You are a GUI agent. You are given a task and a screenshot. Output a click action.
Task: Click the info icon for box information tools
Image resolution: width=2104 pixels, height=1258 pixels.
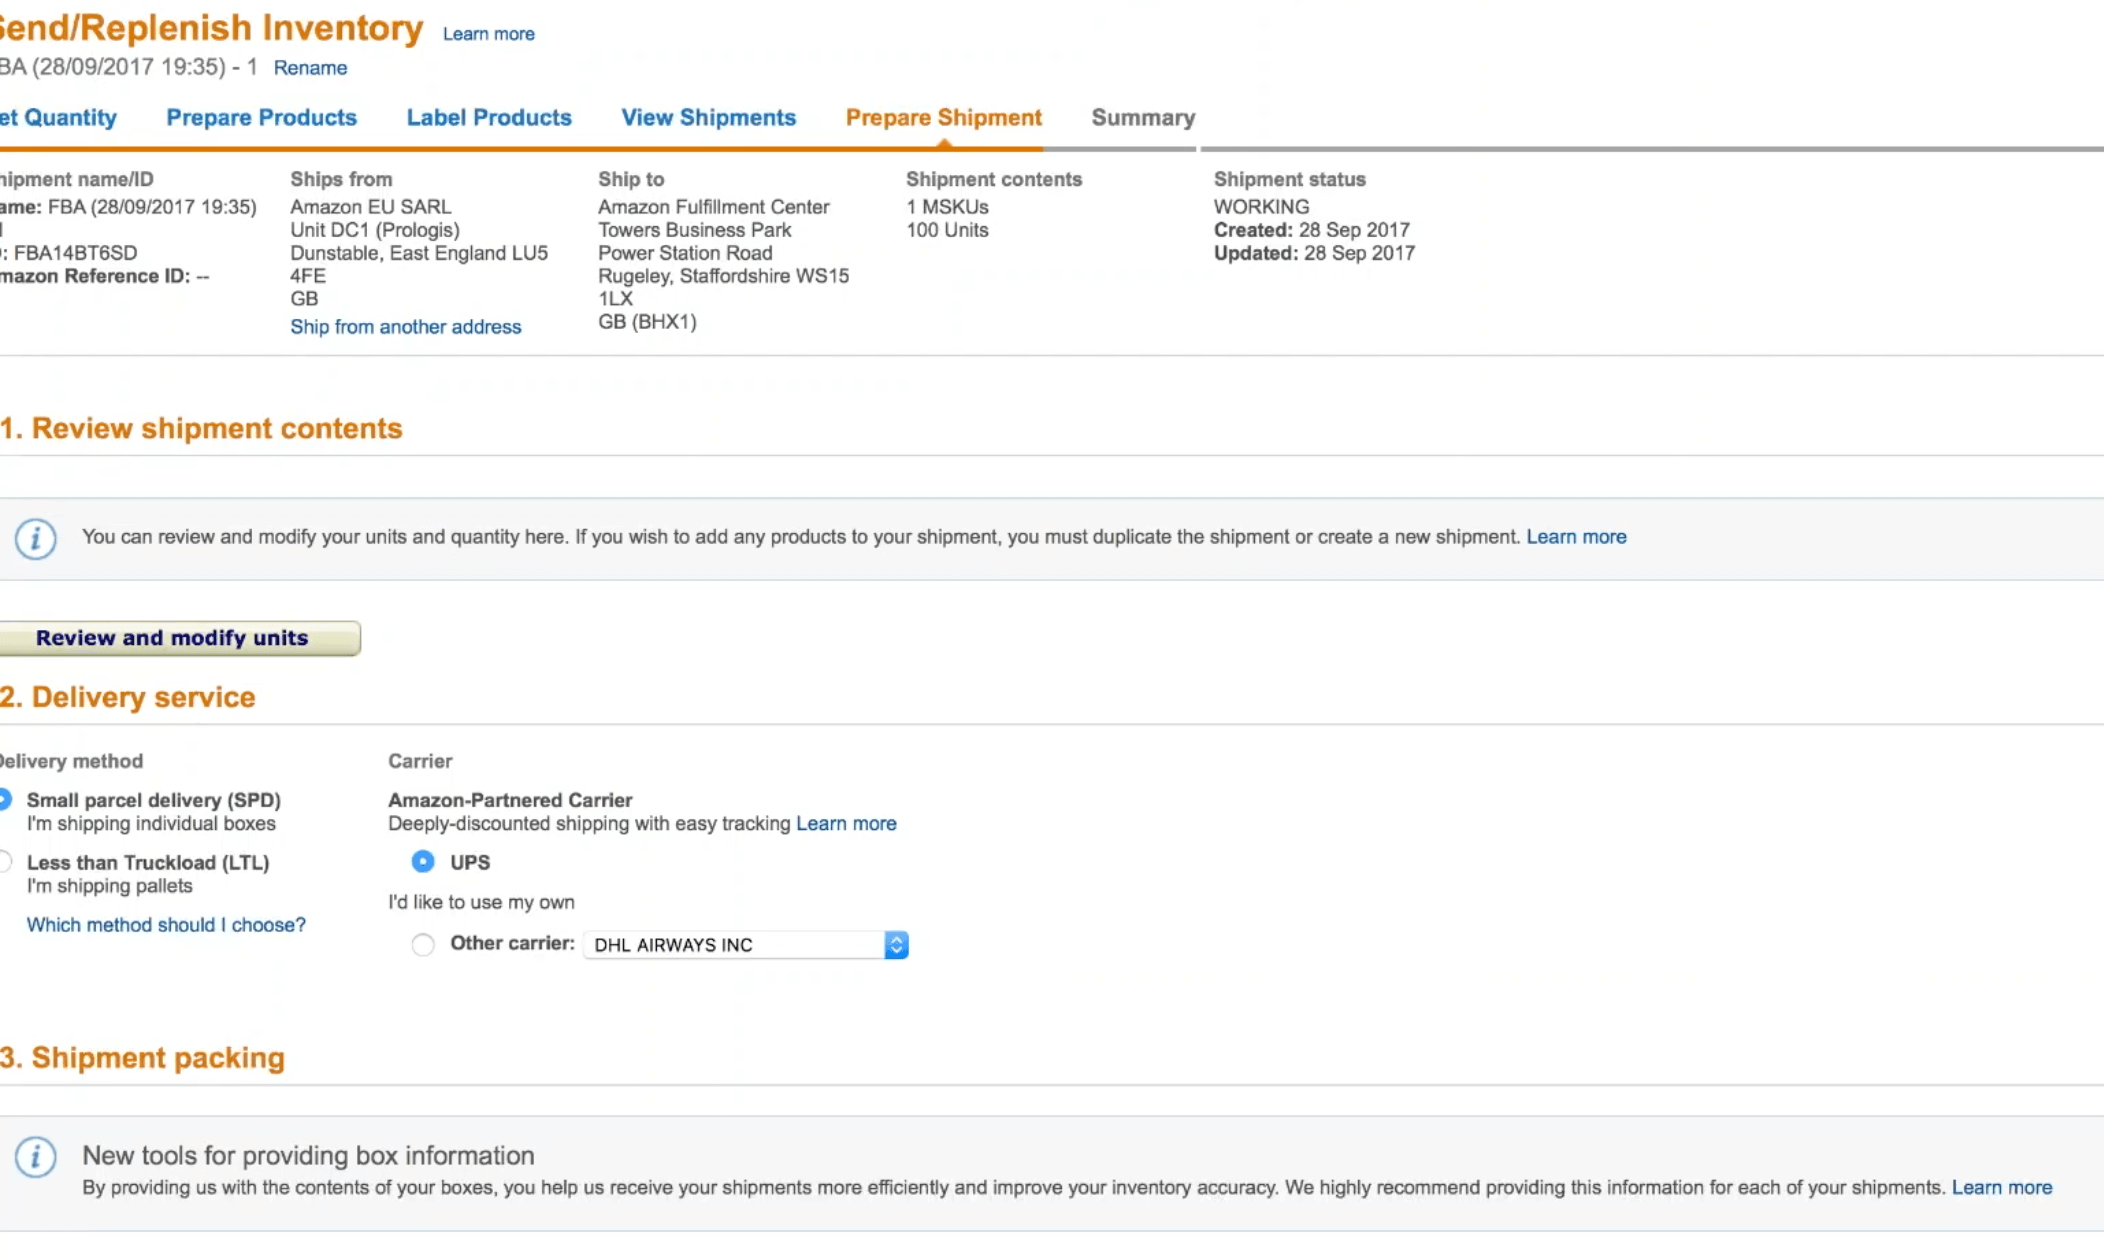click(x=36, y=1157)
